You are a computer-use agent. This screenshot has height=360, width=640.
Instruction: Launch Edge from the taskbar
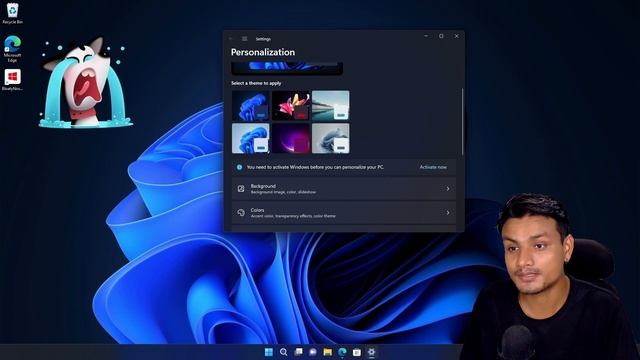coord(342,352)
